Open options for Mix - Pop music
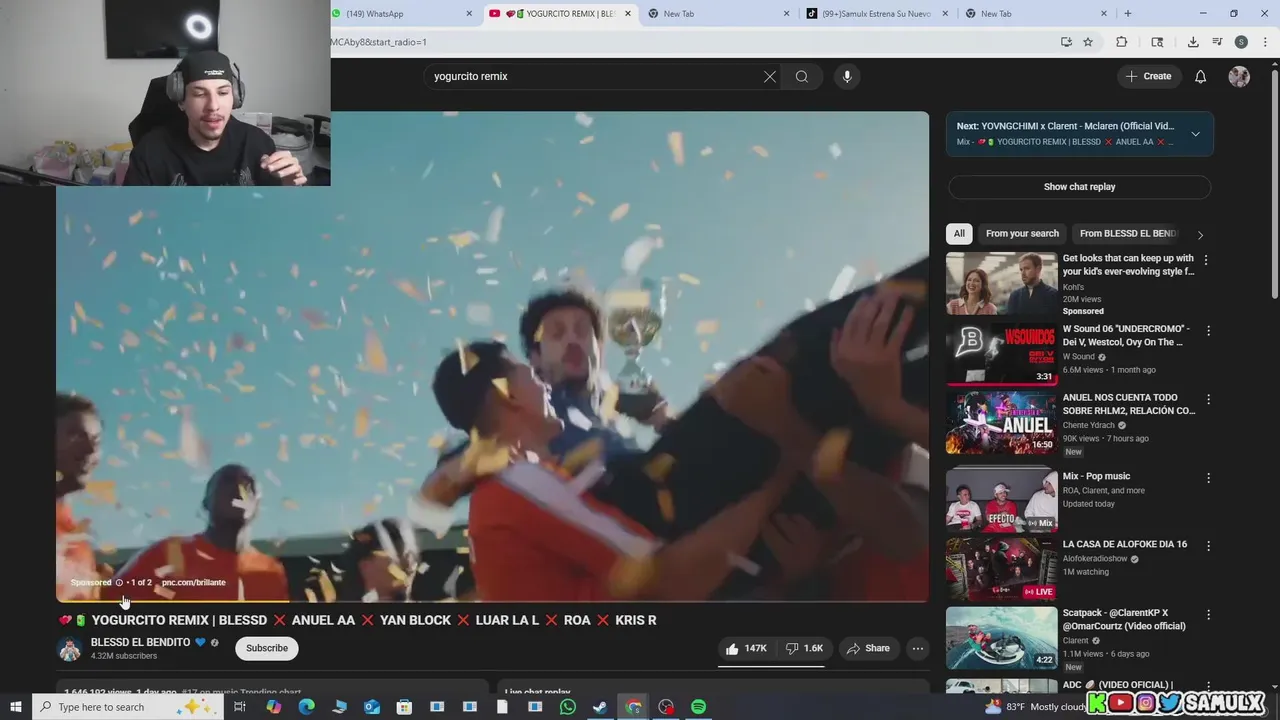 click(x=1208, y=478)
